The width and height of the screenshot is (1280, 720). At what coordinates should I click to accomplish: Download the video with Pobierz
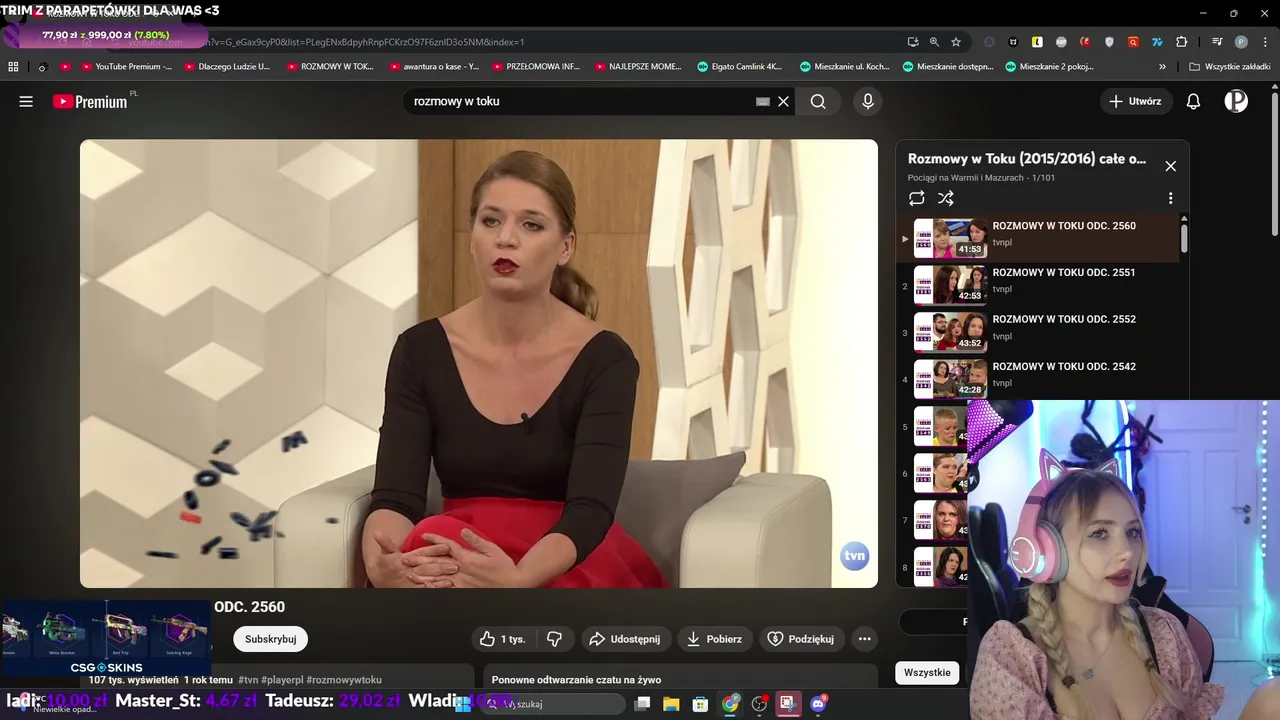click(x=714, y=639)
